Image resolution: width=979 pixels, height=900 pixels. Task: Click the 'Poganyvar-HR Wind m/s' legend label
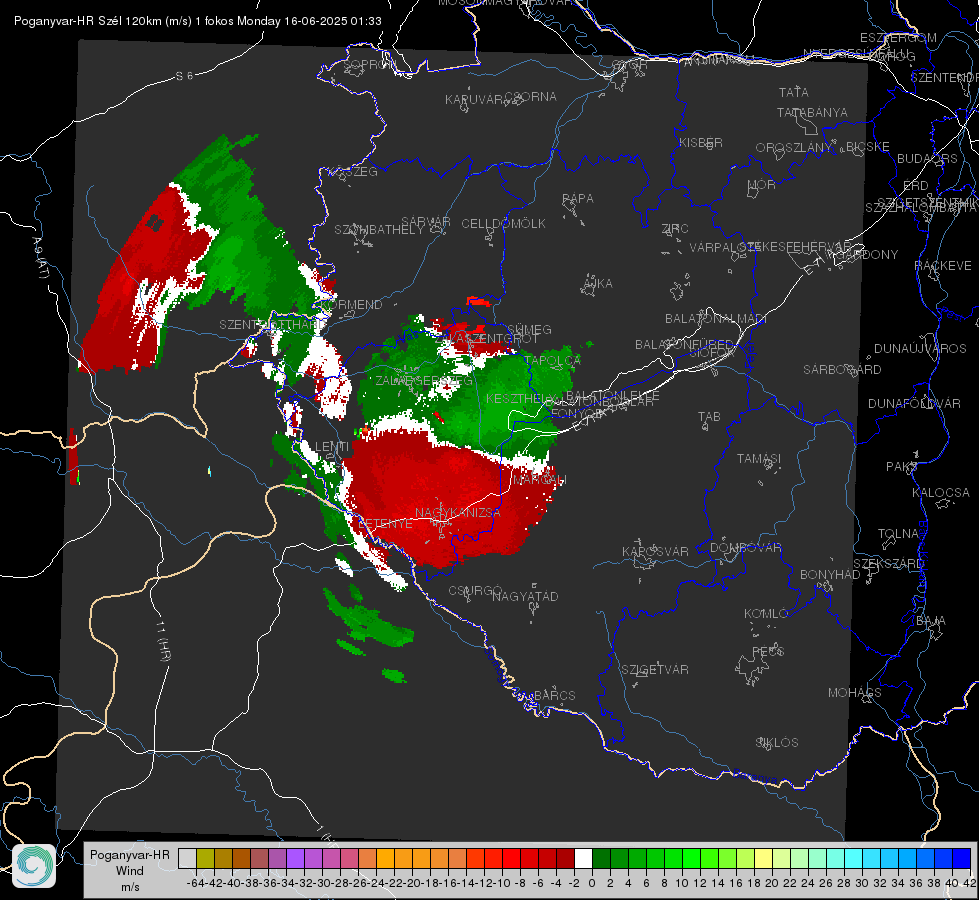[x=129, y=871]
